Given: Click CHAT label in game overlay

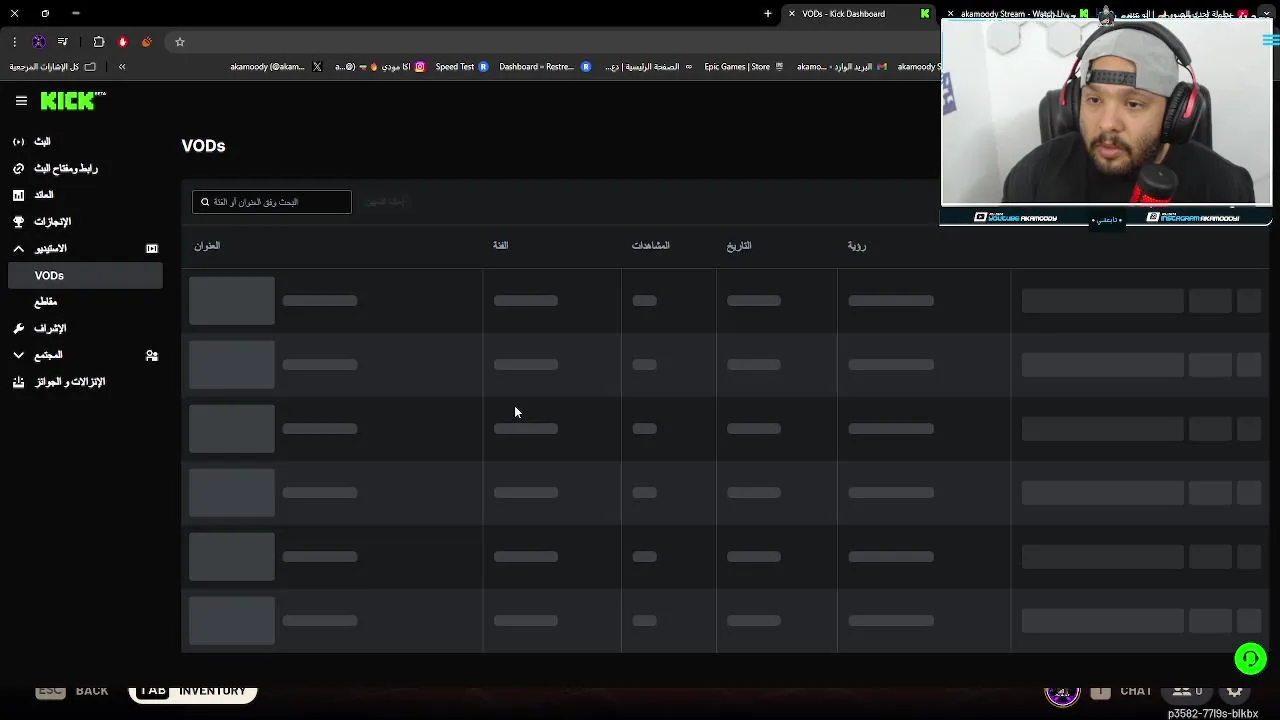Looking at the screenshot, I should pos(1136,691).
